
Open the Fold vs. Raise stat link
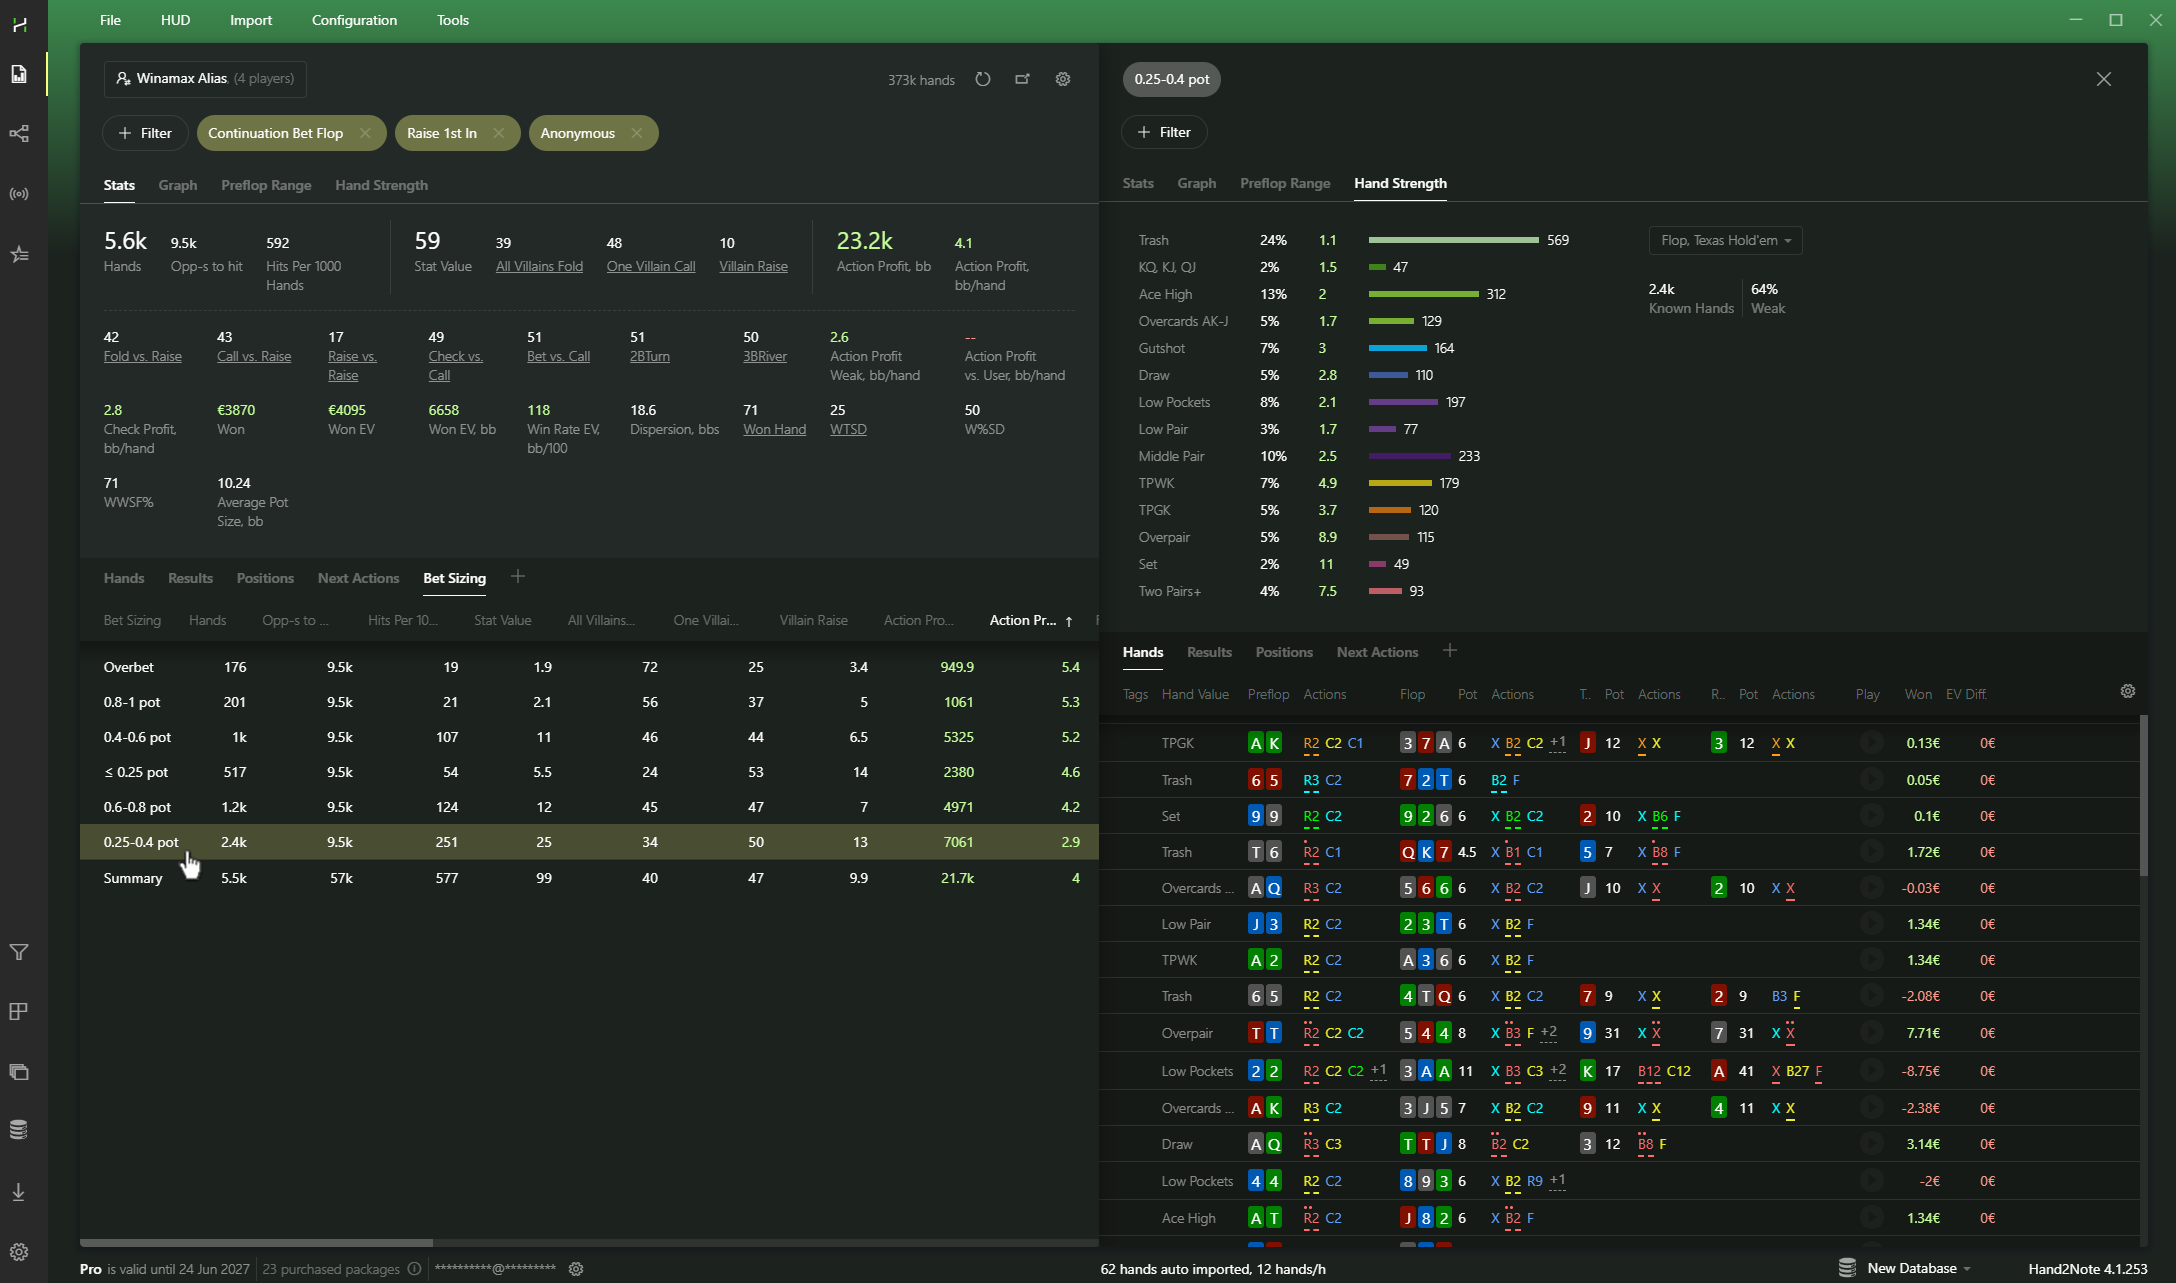(143, 356)
